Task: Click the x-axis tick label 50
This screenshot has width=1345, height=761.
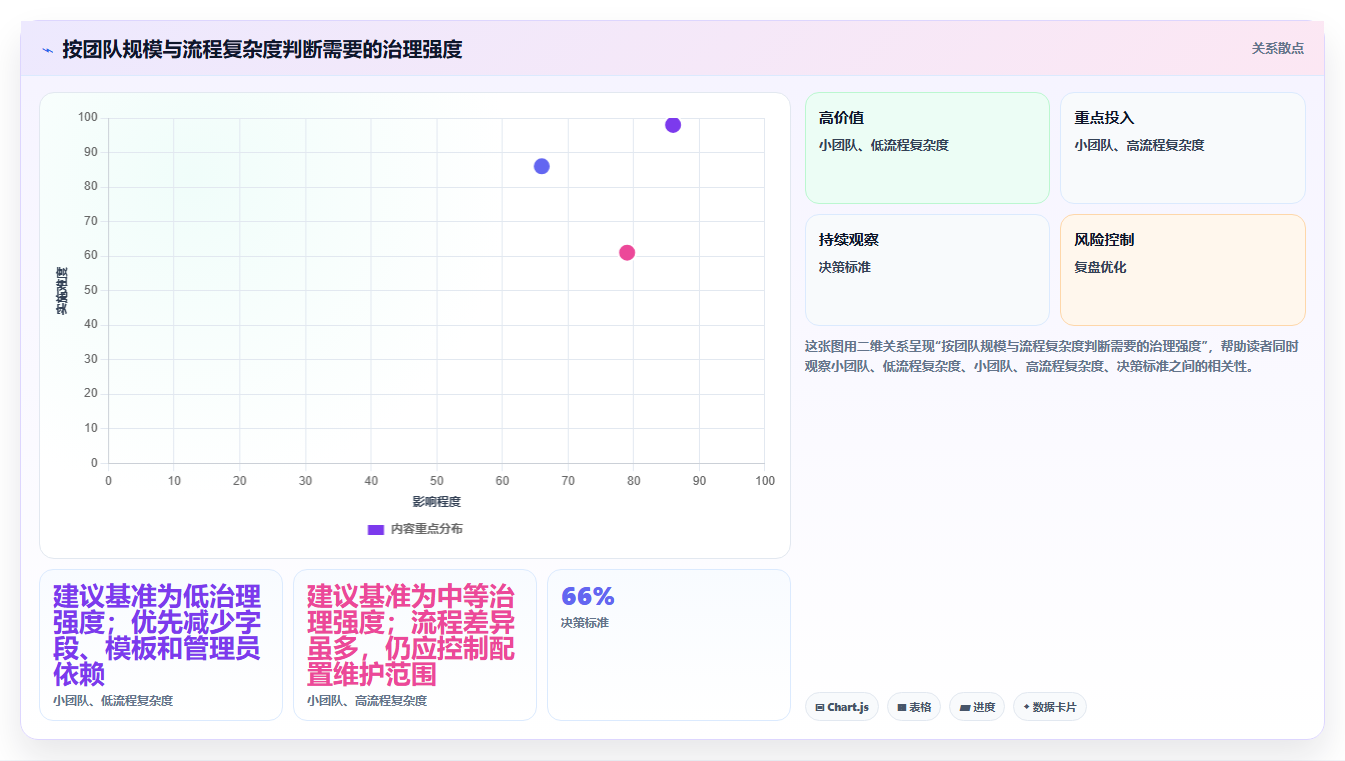Action: pyautogui.click(x=437, y=481)
